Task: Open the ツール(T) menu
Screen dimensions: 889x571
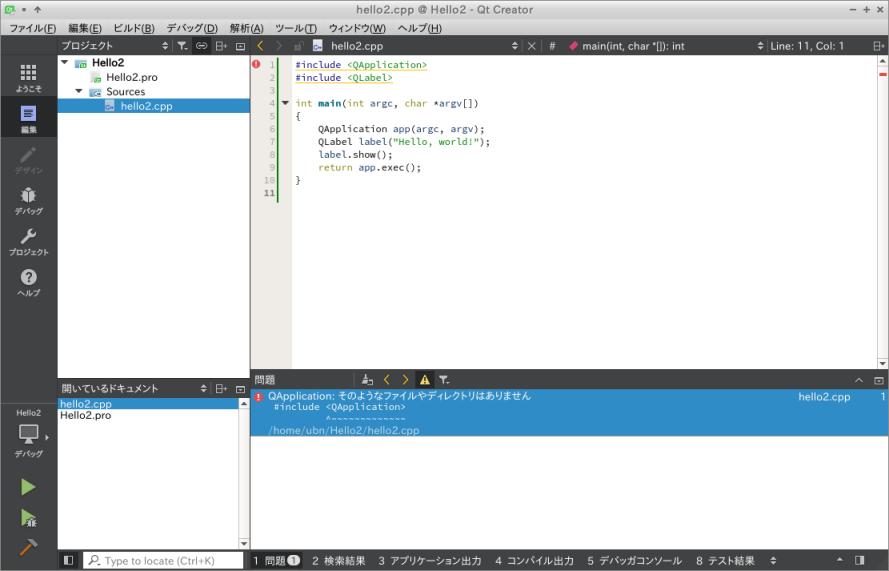Action: (x=296, y=28)
